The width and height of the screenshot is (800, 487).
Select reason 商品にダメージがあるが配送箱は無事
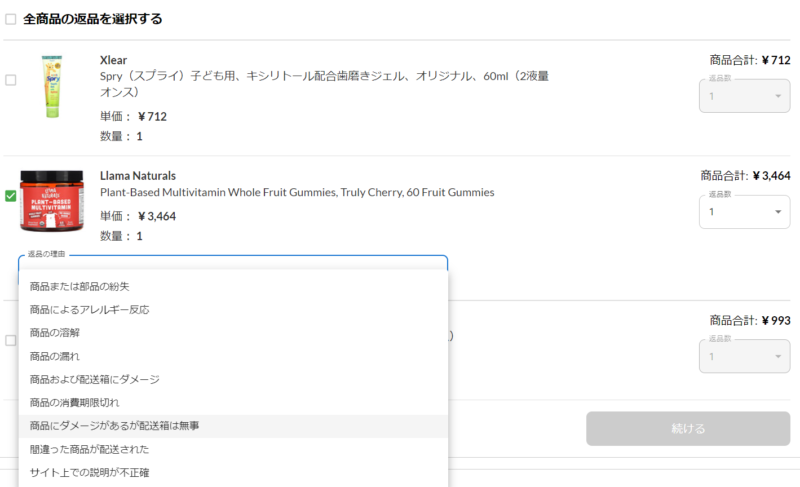click(x=233, y=426)
